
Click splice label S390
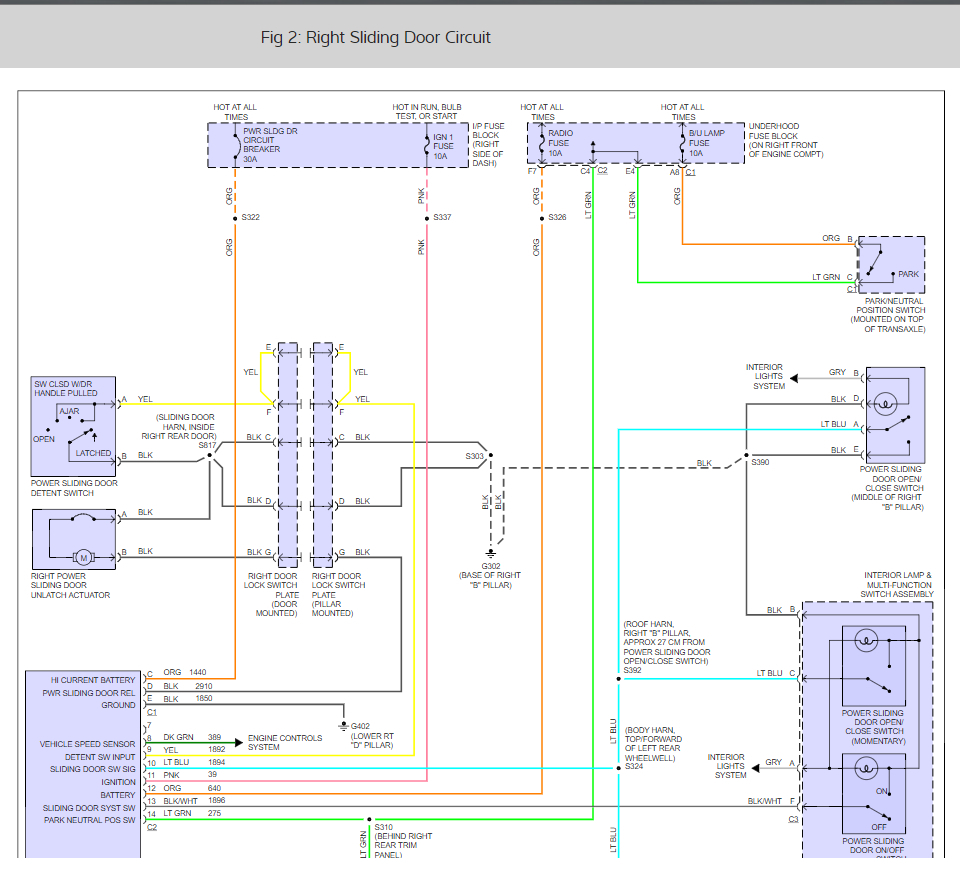[x=760, y=462]
